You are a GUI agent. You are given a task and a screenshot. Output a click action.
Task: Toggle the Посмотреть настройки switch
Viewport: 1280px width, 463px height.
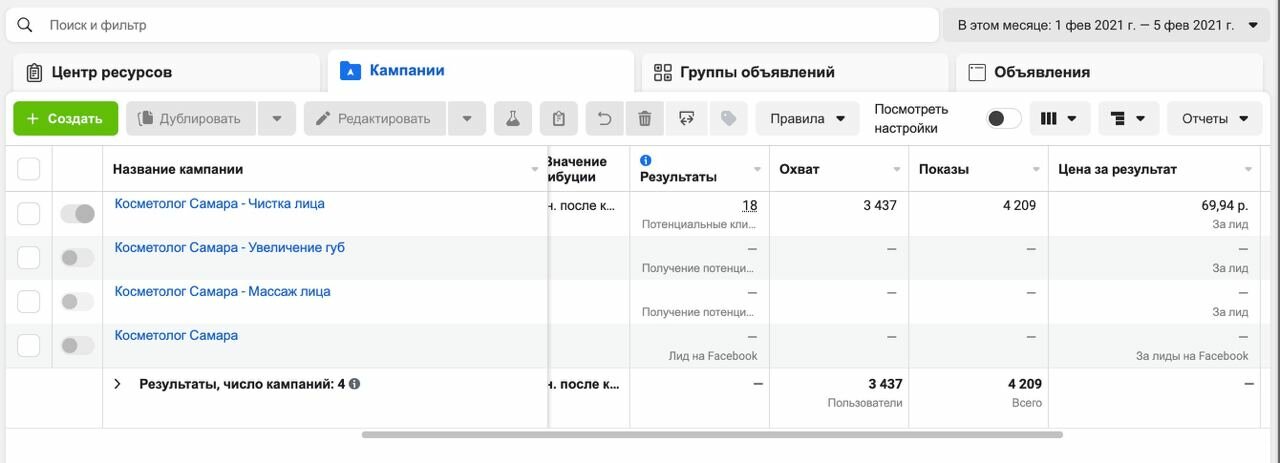pos(1003,118)
